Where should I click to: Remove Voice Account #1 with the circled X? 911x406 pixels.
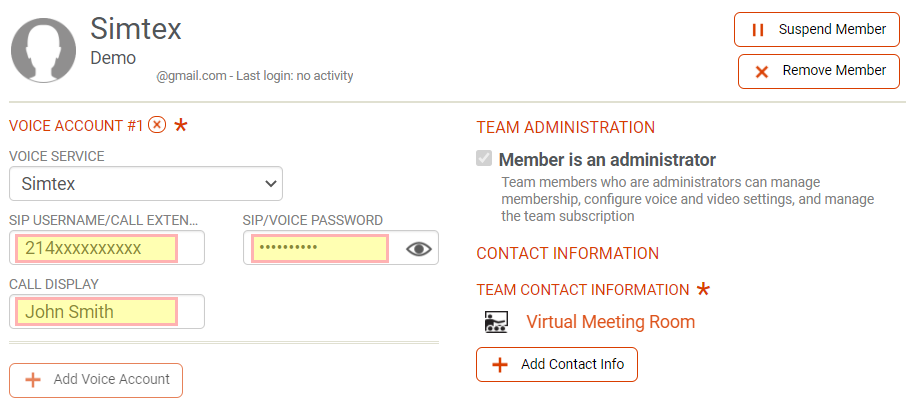coord(157,125)
